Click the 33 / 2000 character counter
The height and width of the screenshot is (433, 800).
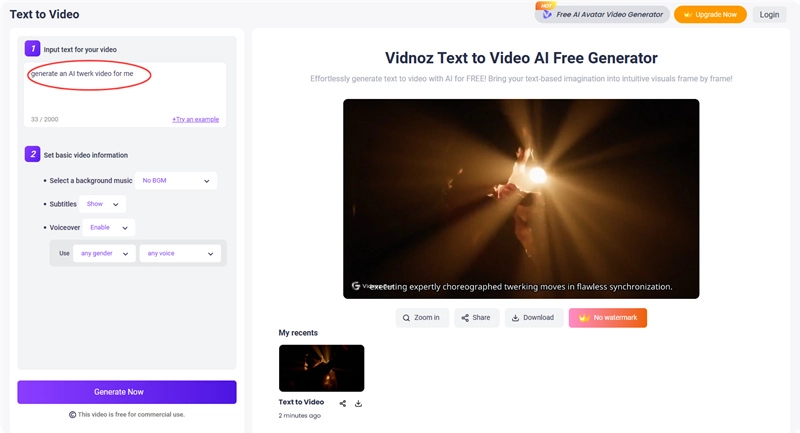pos(44,119)
